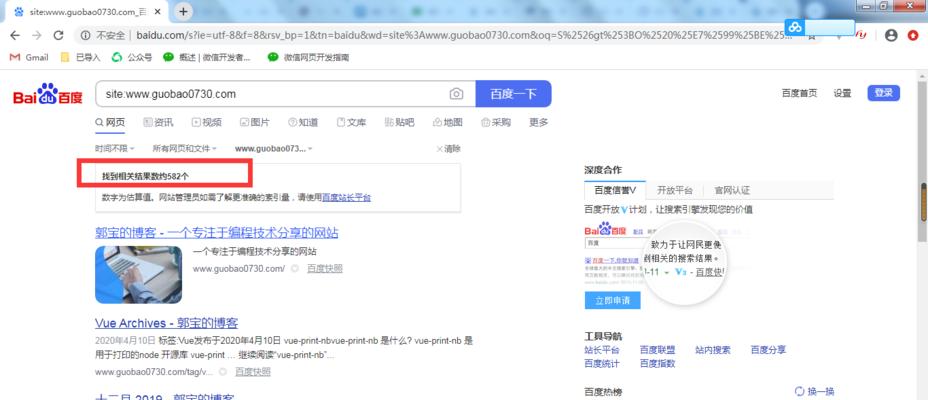
Task: Click the www.guobao0730.com/ result URL
Action: 239,269
